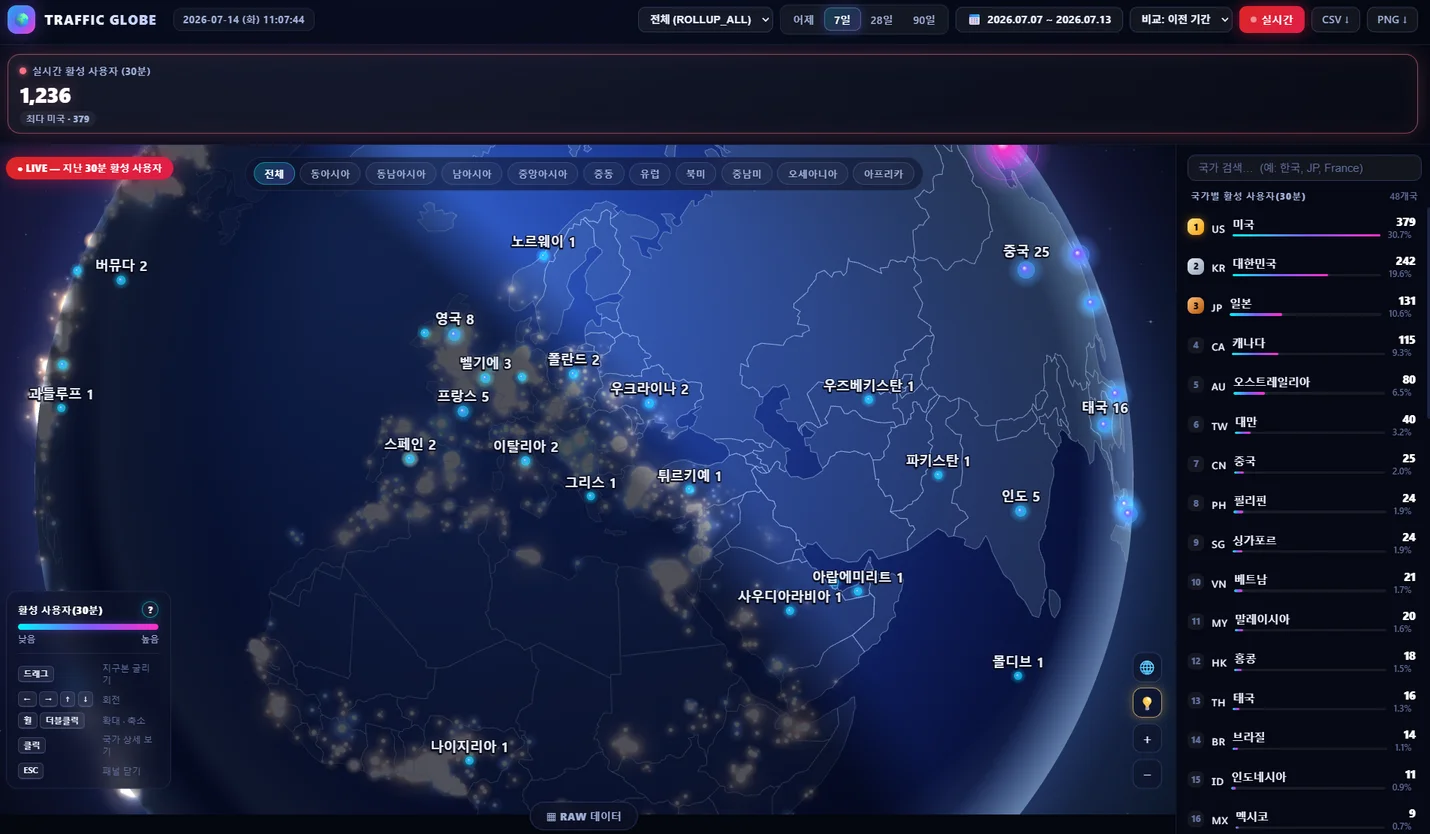This screenshot has height=834, width=1430.
Task: Switch the period to 어제
Action: pos(803,20)
